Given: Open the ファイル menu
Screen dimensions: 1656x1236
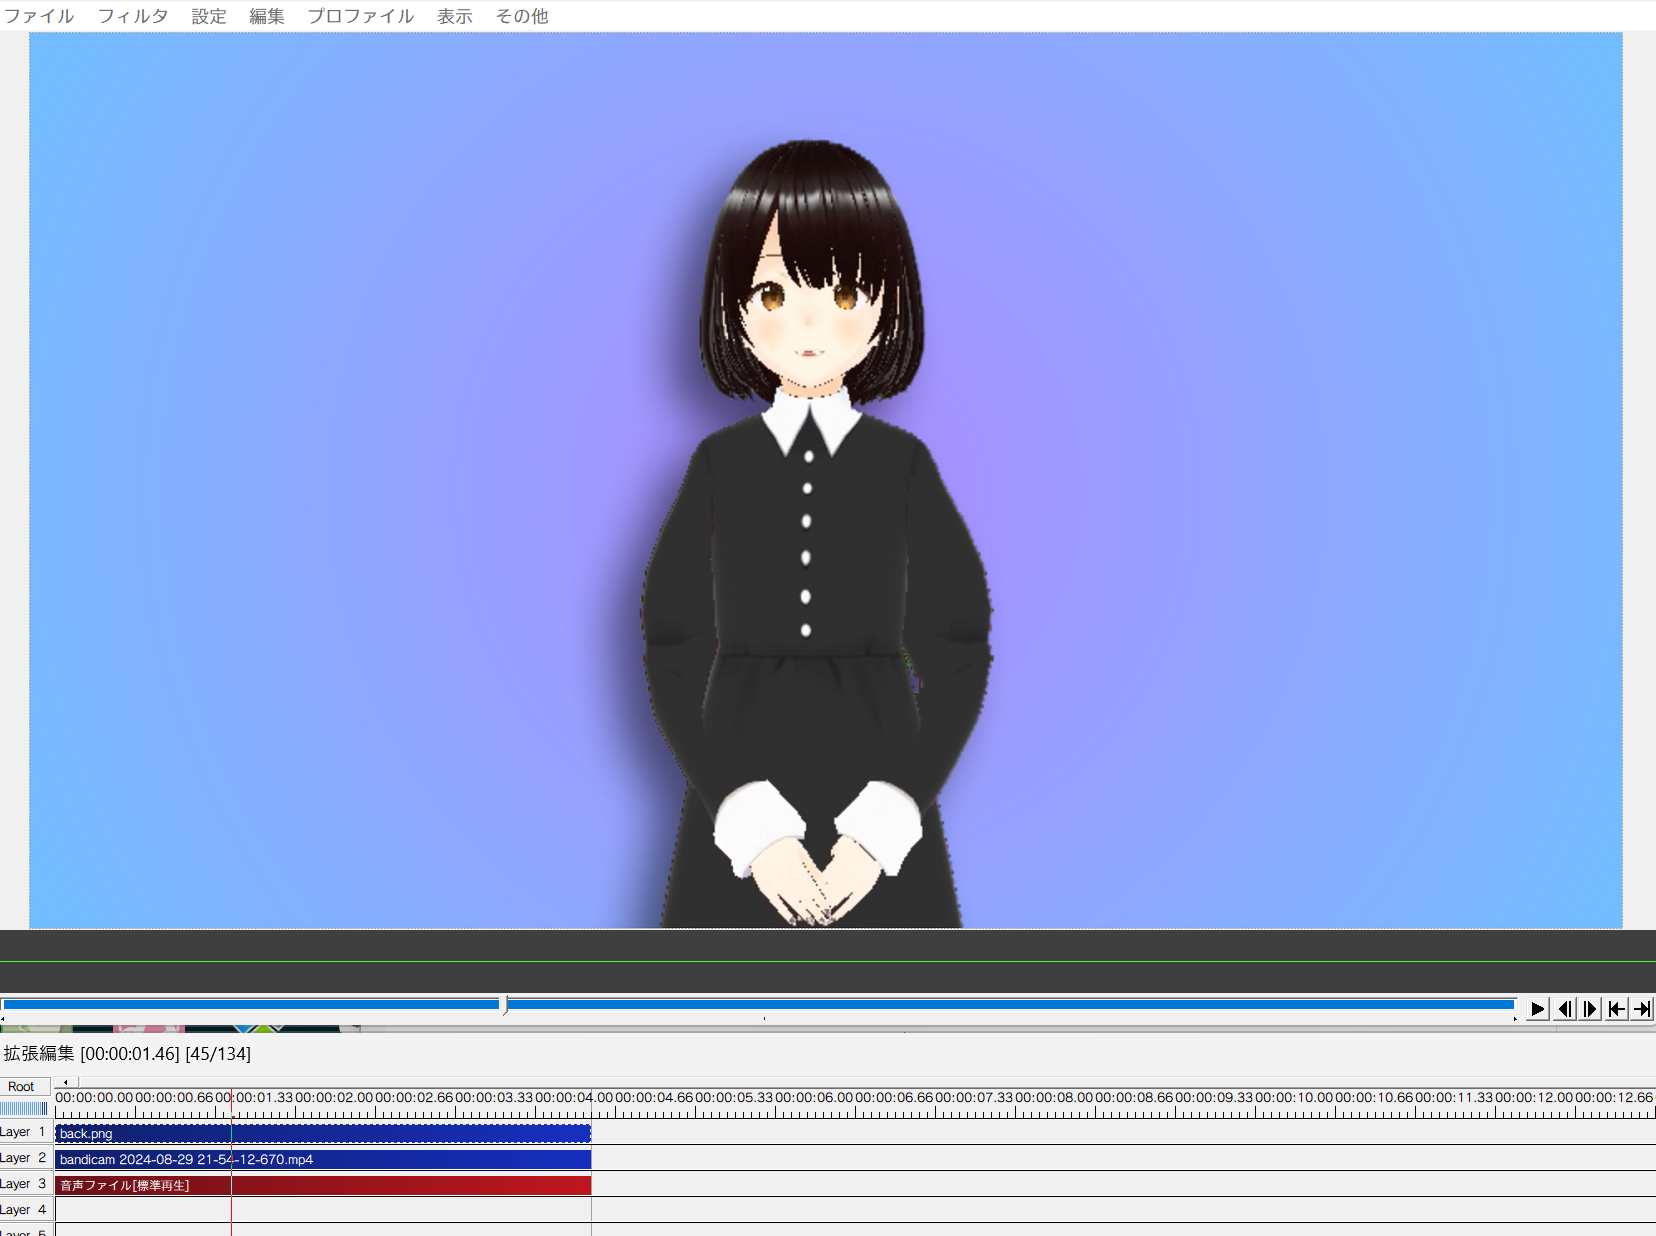Looking at the screenshot, I should (x=39, y=16).
